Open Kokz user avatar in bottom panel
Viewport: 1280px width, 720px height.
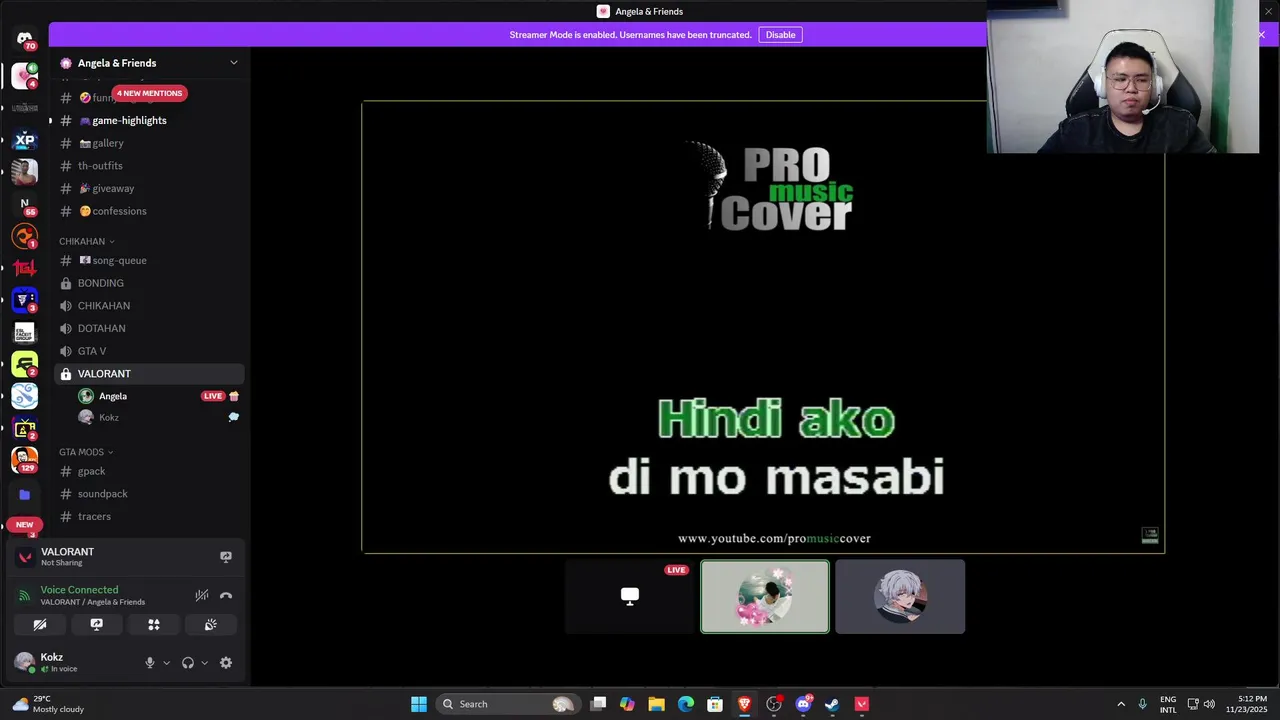24,662
